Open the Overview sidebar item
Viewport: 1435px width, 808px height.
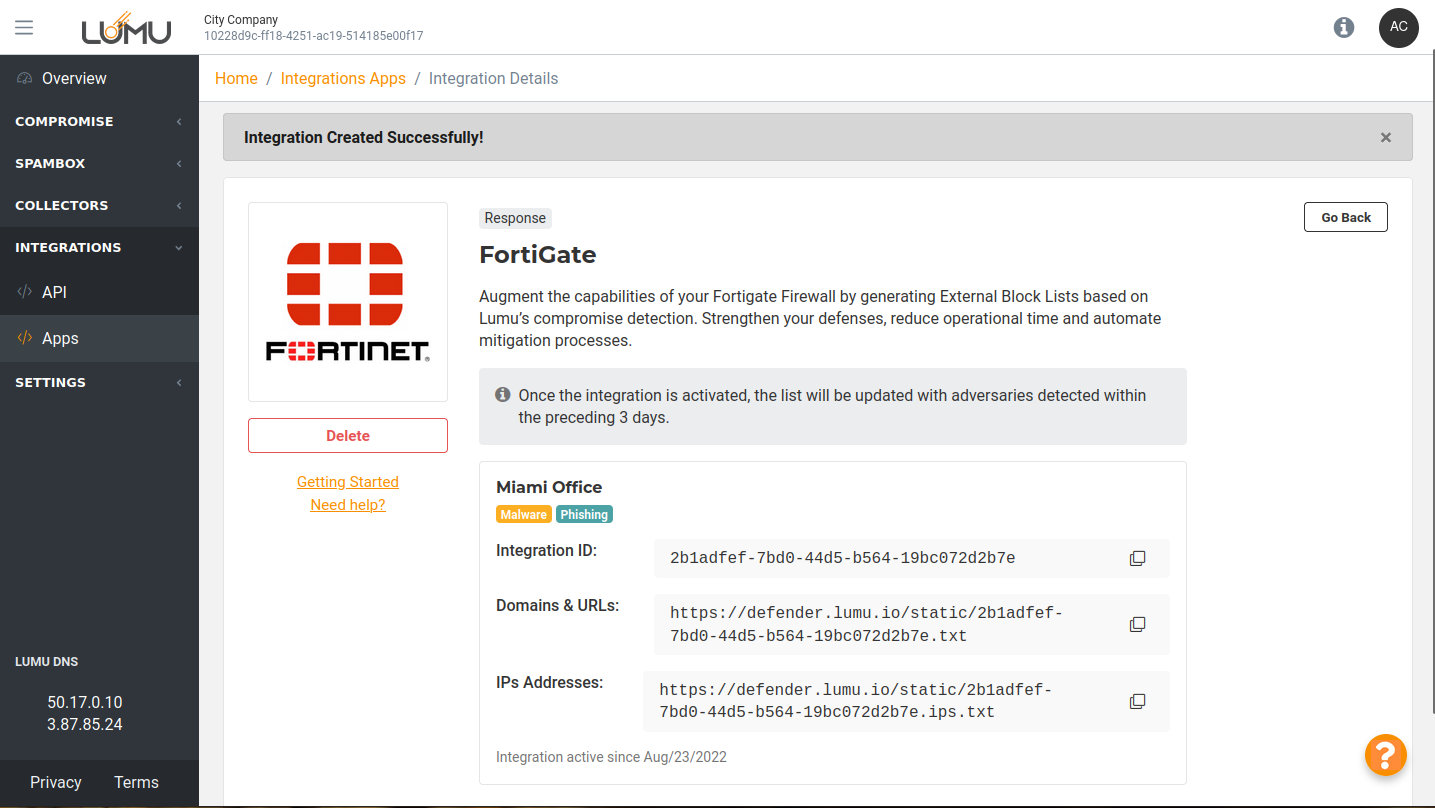(74, 78)
